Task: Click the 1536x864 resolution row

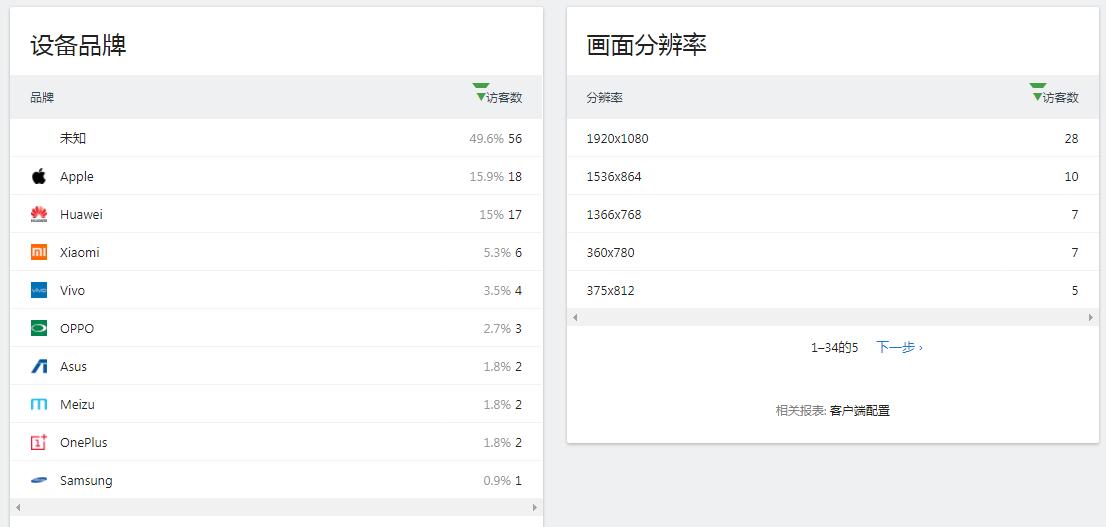Action: click(832, 176)
